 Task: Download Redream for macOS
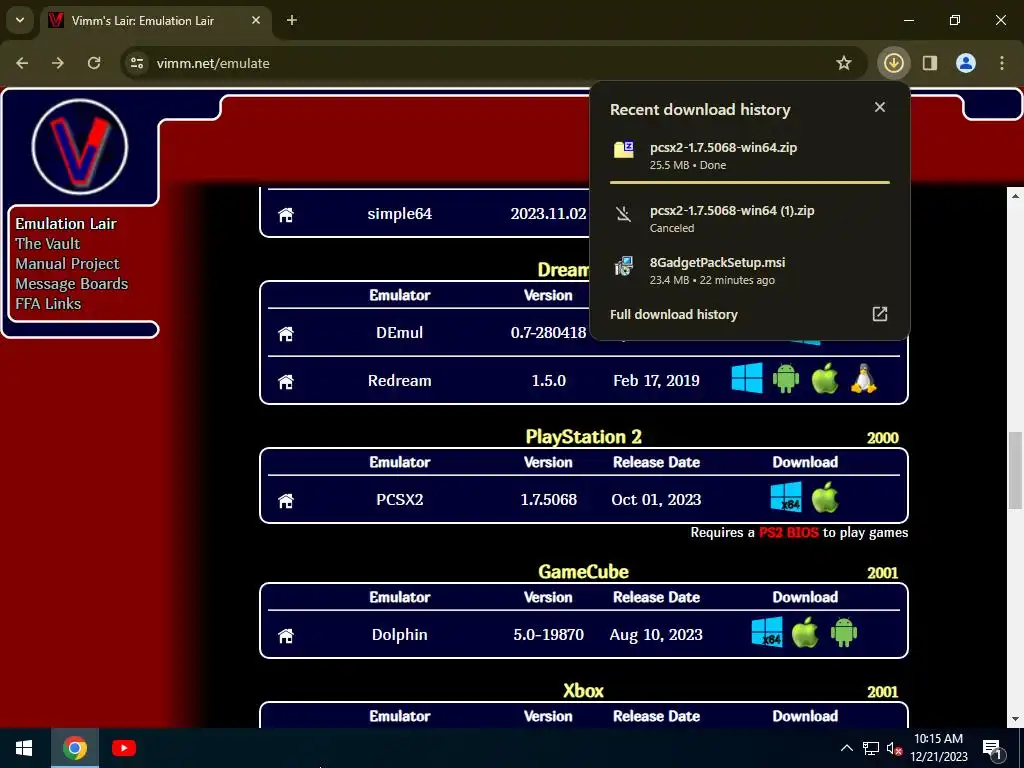824,378
